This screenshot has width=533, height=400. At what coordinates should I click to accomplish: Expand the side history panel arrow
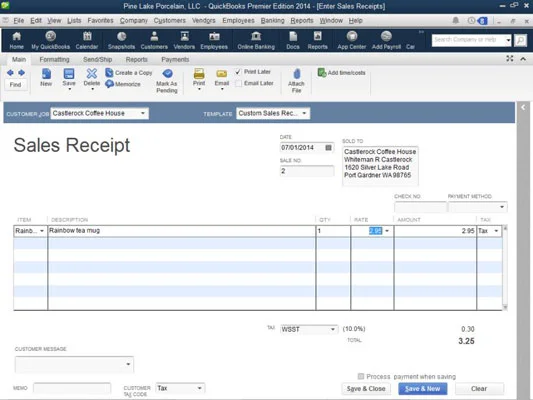(523, 107)
